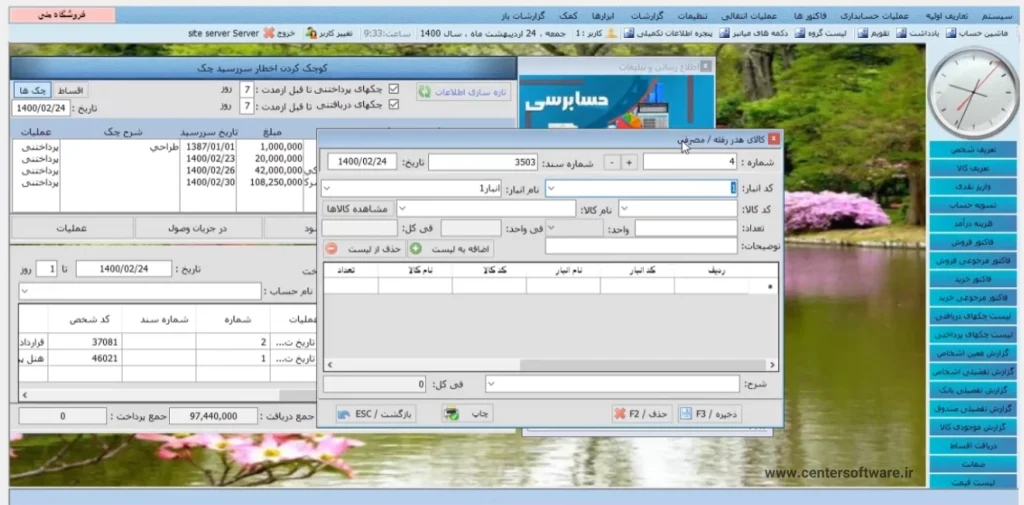The image size is (1024, 505).
Task: Click the green plus icon on اضافه به لیست
Action: [415, 249]
